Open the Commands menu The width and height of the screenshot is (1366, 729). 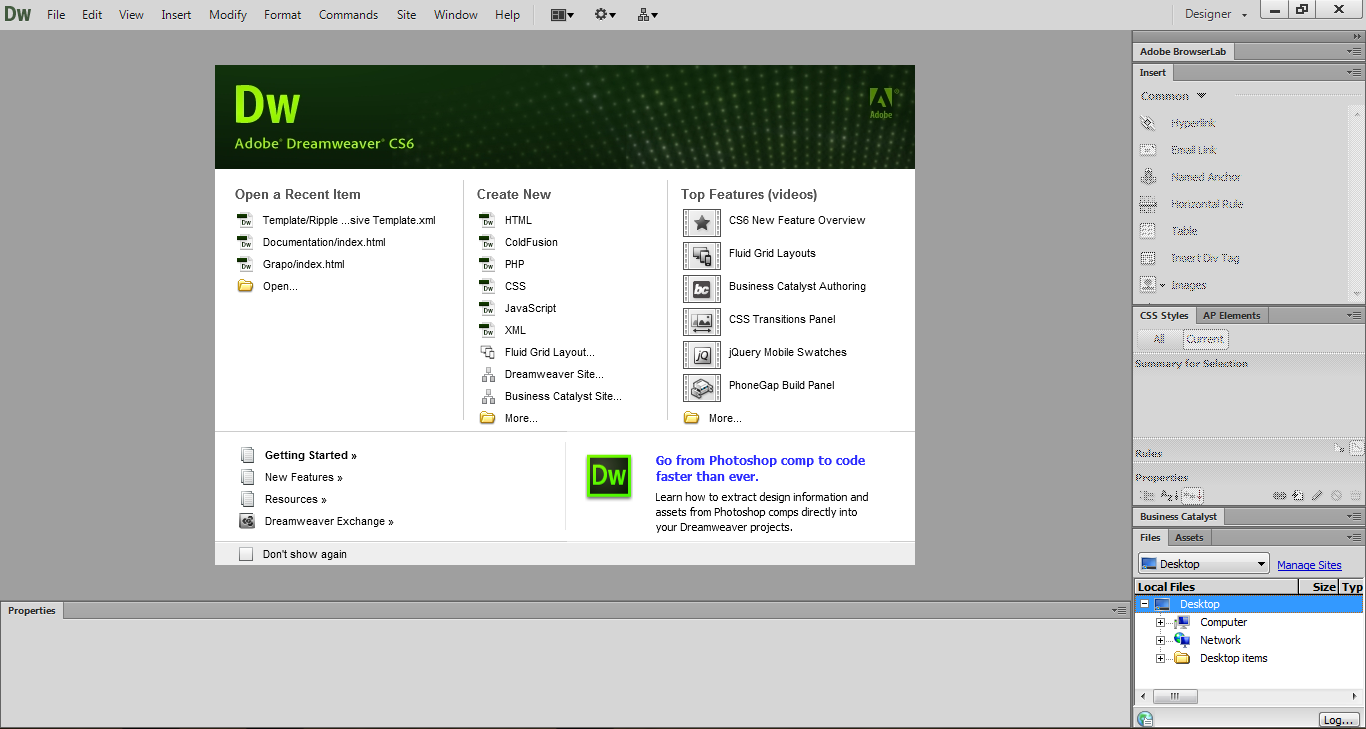[x=348, y=14]
